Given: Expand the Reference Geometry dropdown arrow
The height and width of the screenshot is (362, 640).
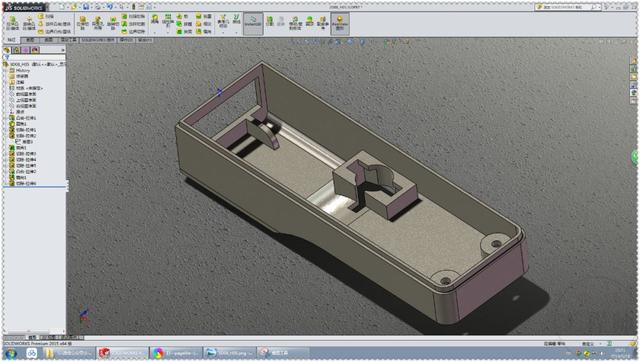Looking at the screenshot, I should (x=223, y=33).
